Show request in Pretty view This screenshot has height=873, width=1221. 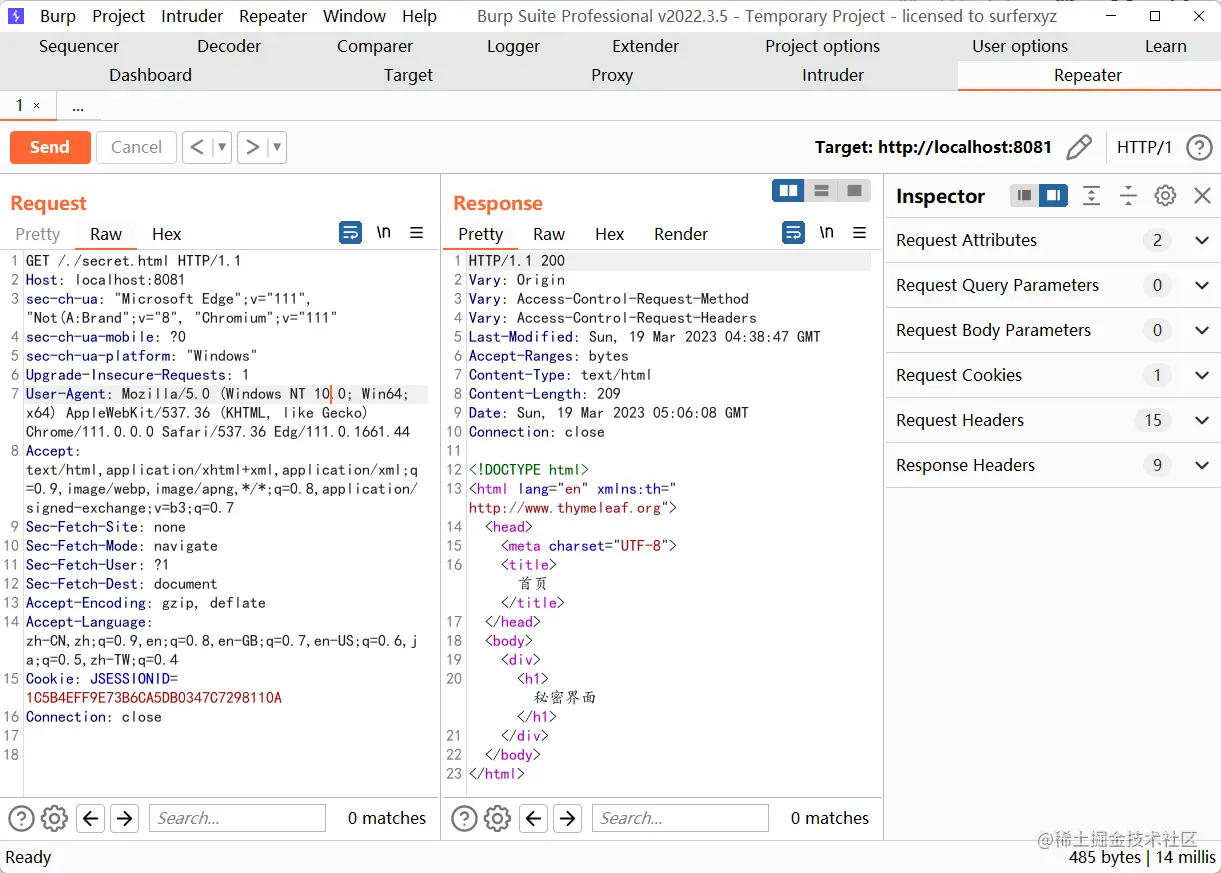38,234
